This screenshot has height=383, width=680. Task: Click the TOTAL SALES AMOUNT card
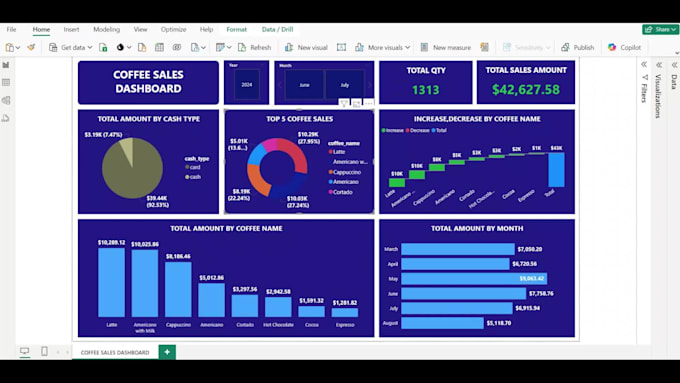click(526, 82)
